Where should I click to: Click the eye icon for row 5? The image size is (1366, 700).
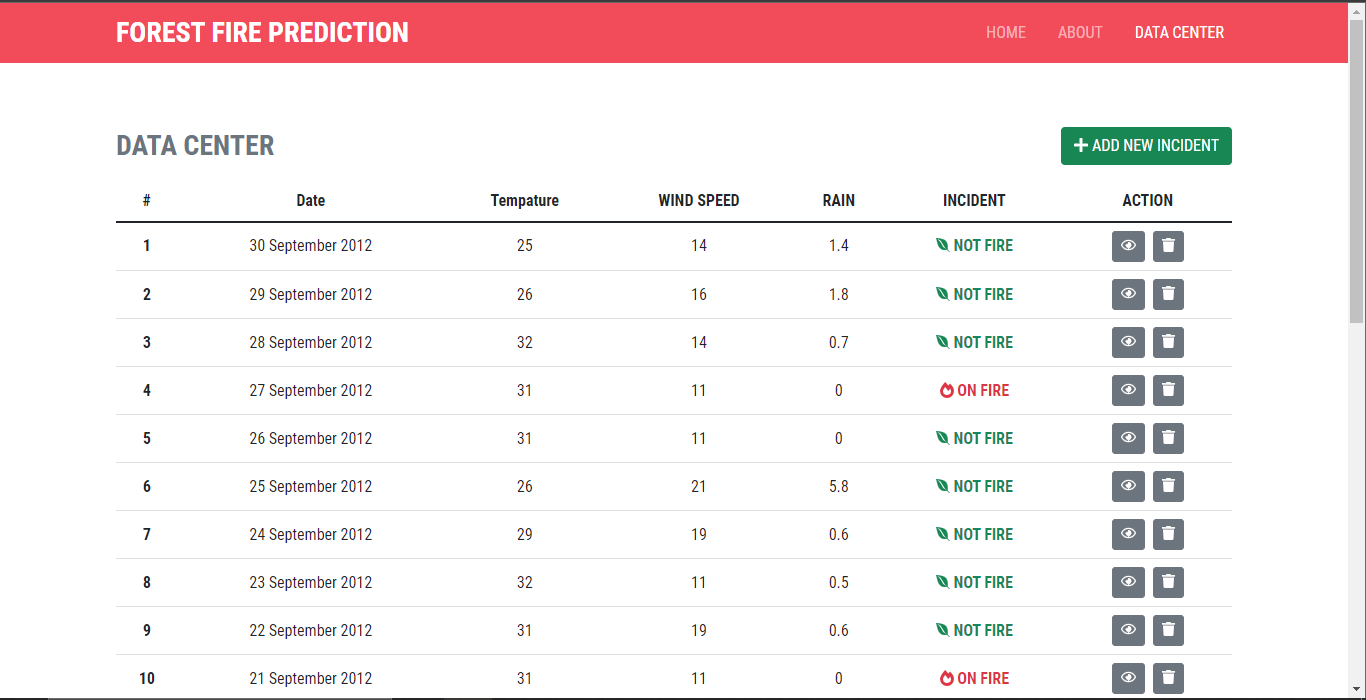(1128, 438)
